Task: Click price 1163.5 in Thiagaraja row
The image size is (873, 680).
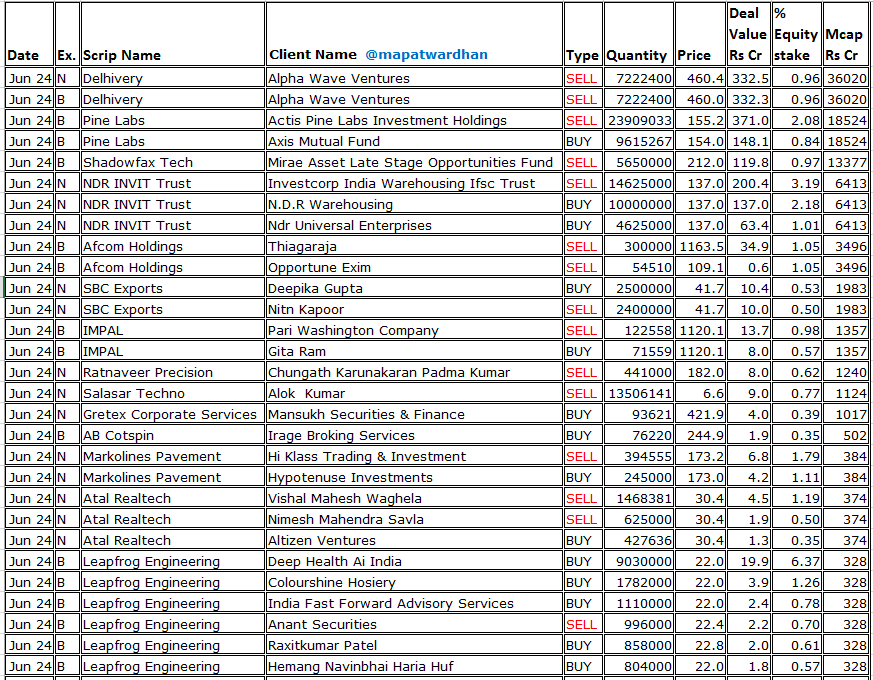Action: [700, 246]
